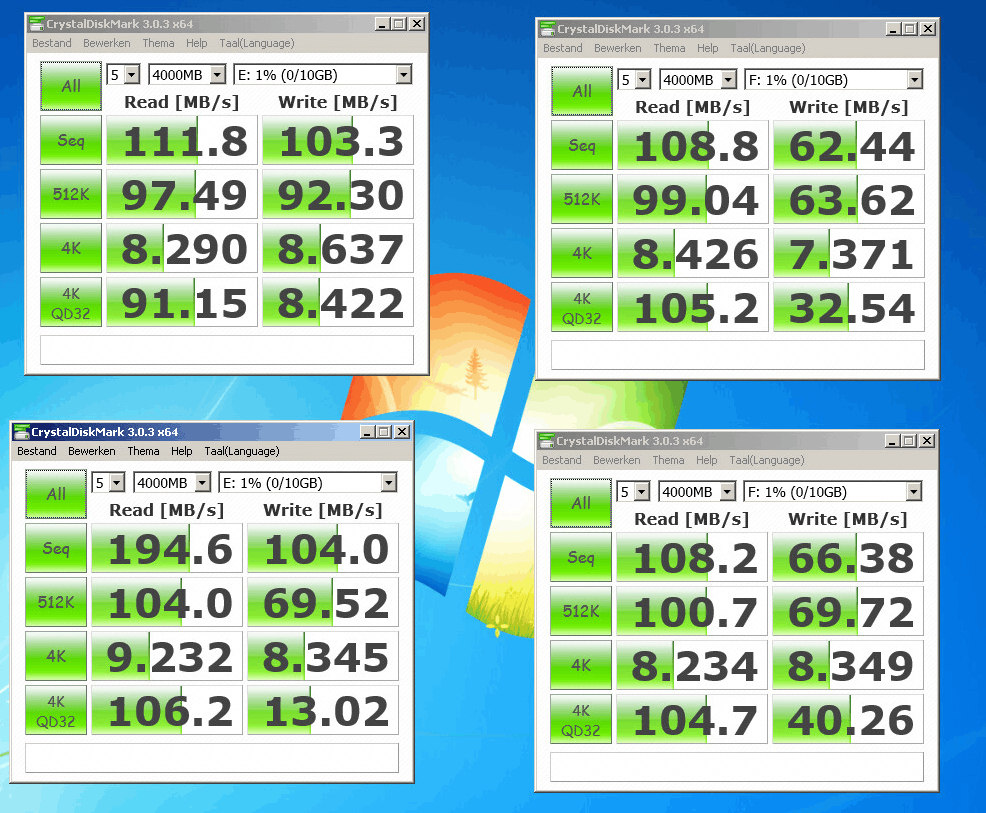Click the 40.26 write result value
Viewport: 986px width, 813px height.
pyautogui.click(x=848, y=719)
